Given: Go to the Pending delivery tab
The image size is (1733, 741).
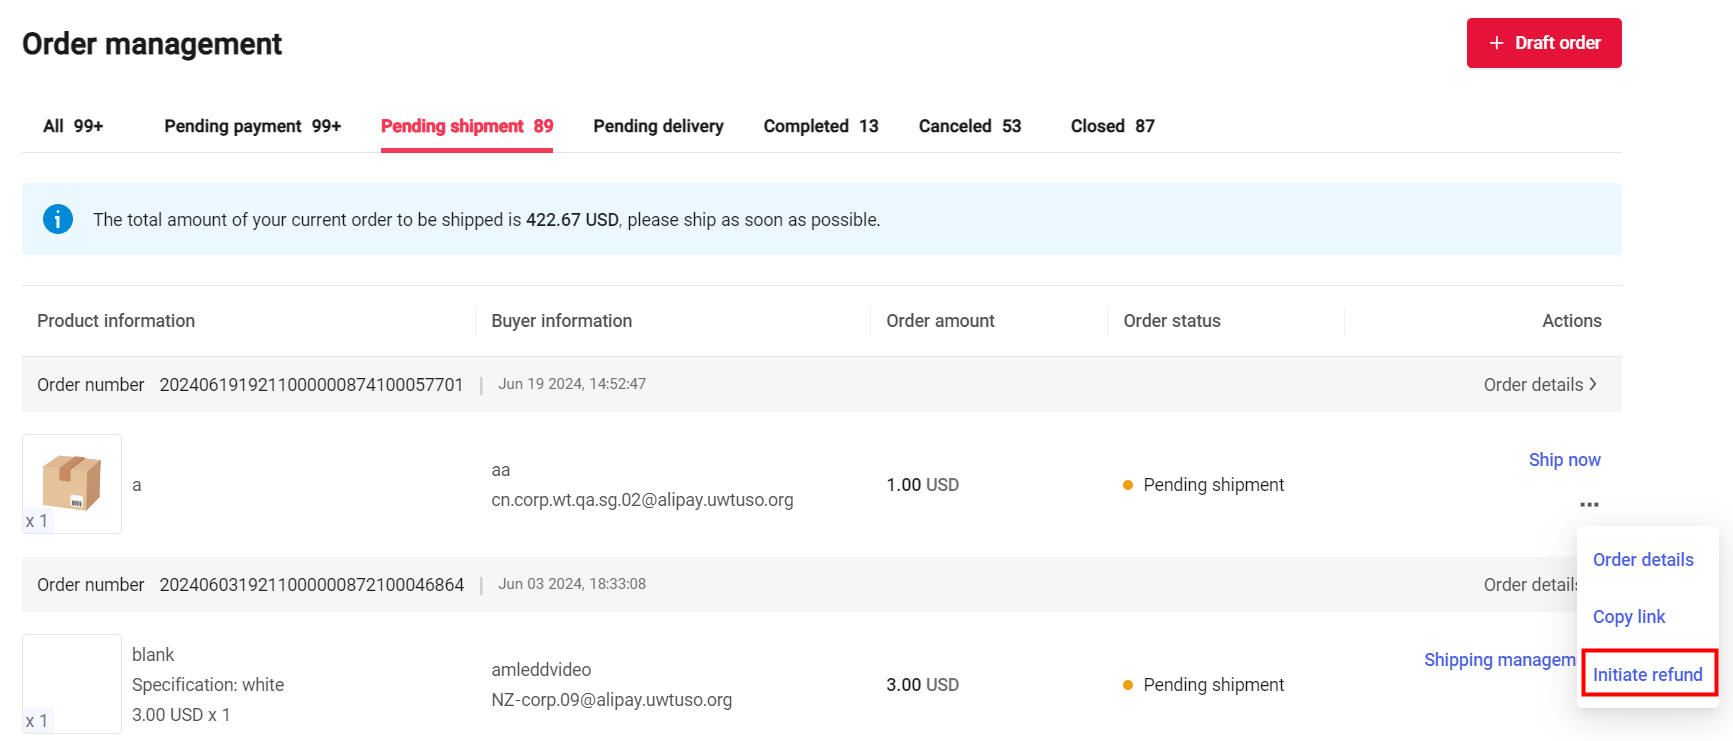Looking at the screenshot, I should click(658, 126).
